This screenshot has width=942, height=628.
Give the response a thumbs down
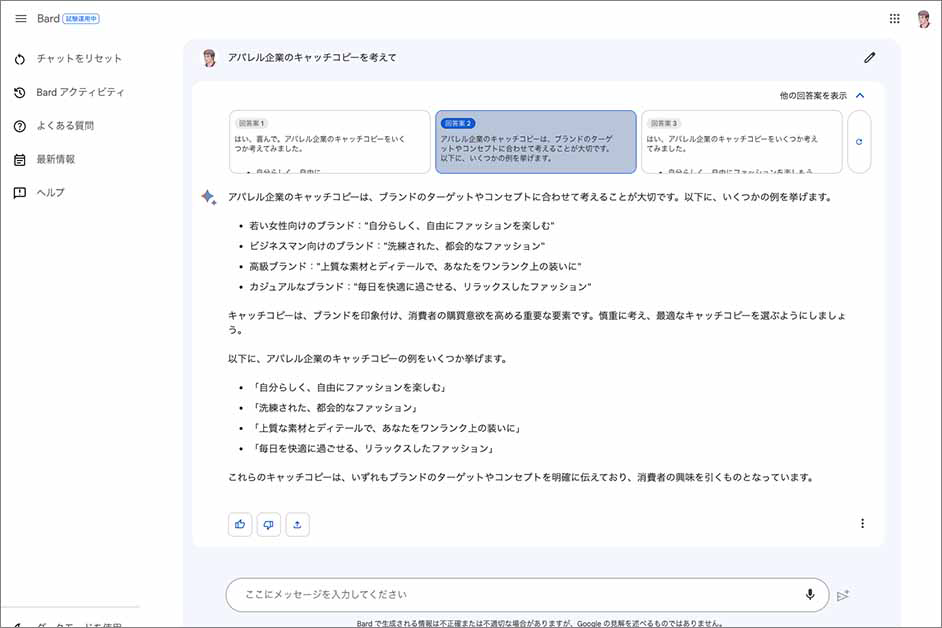pyautogui.click(x=268, y=524)
